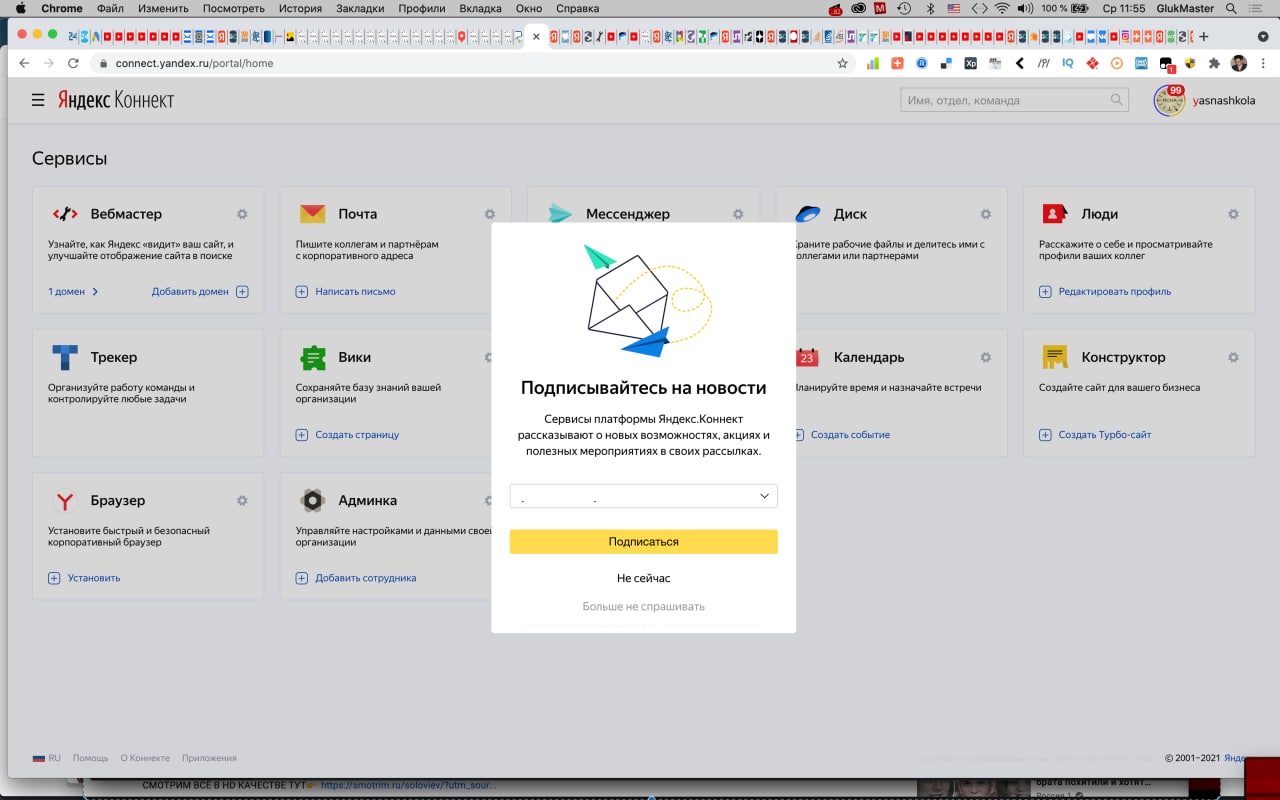This screenshot has width=1280, height=800.
Task: Open settings gear of Браузер card
Action: (242, 500)
